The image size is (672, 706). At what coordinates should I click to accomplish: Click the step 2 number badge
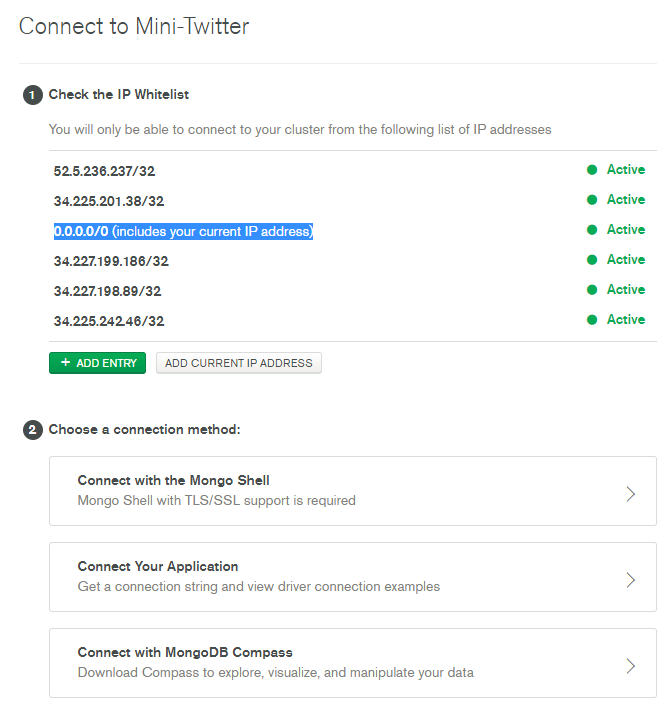click(x=32, y=430)
